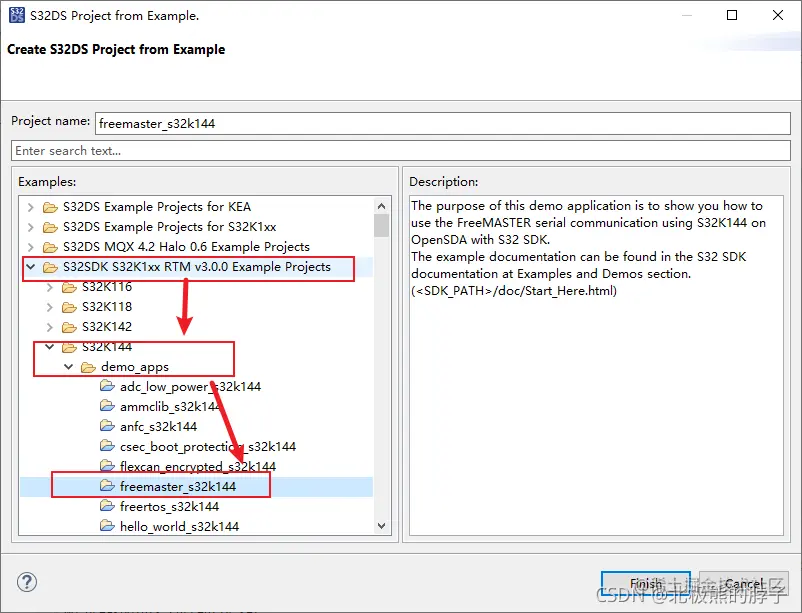Select hello_world_s32k144 example label
This screenshot has width=802, height=613.
(x=180, y=526)
